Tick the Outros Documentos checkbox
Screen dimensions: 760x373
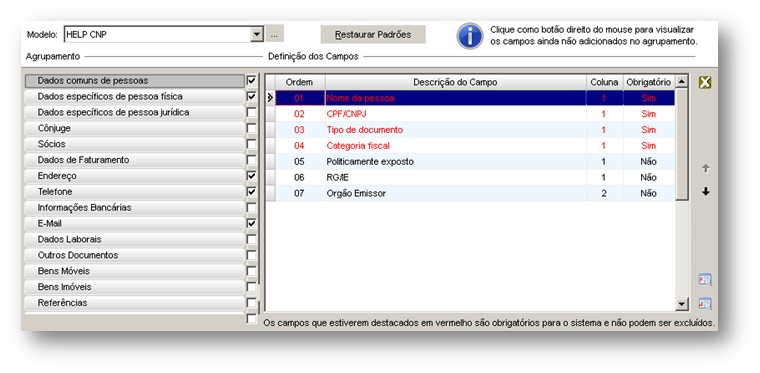tap(251, 255)
